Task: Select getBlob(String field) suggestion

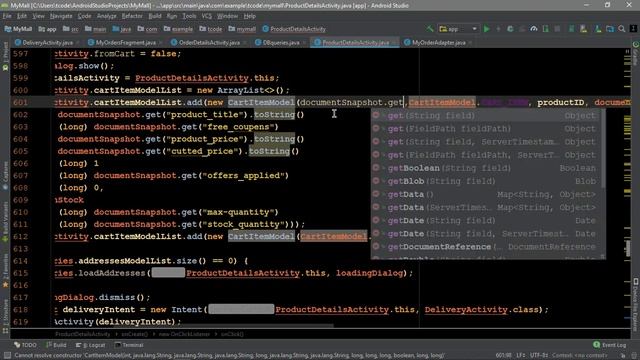Action: [x=485, y=181]
